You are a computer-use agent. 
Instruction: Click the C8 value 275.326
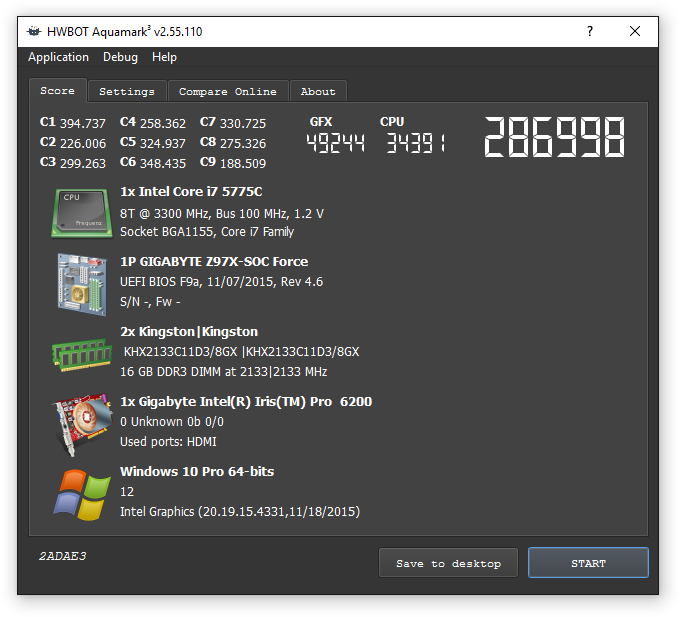pyautogui.click(x=243, y=144)
